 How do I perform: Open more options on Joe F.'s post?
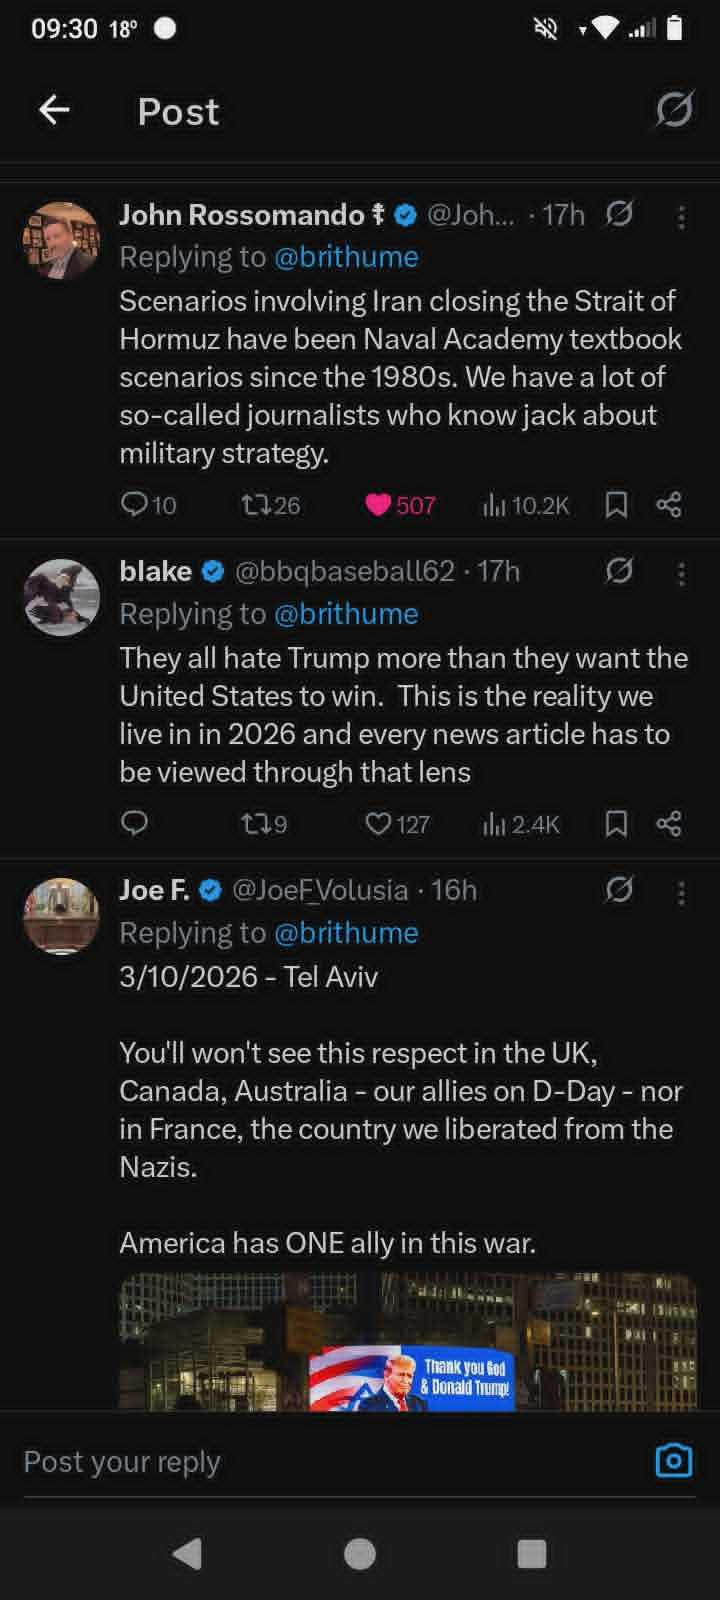tap(681, 892)
